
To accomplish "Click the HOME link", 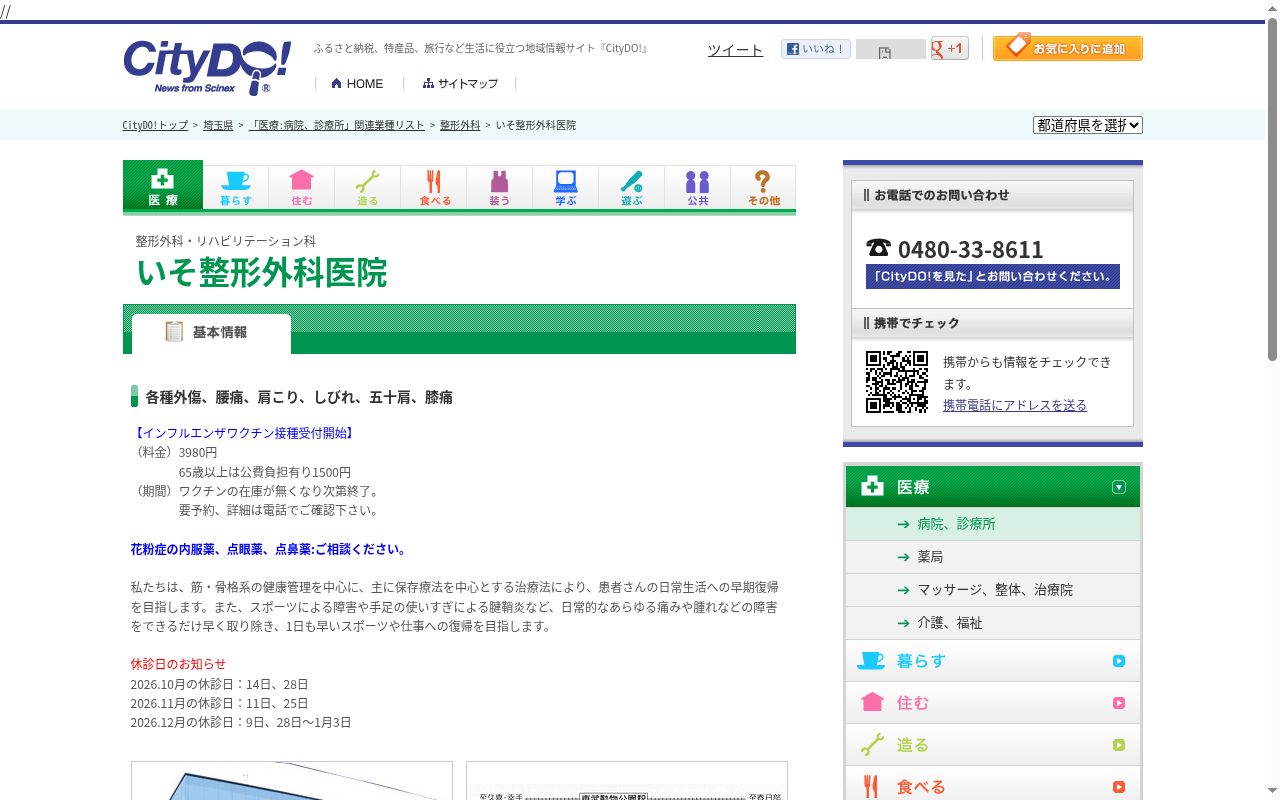I will (357, 84).
